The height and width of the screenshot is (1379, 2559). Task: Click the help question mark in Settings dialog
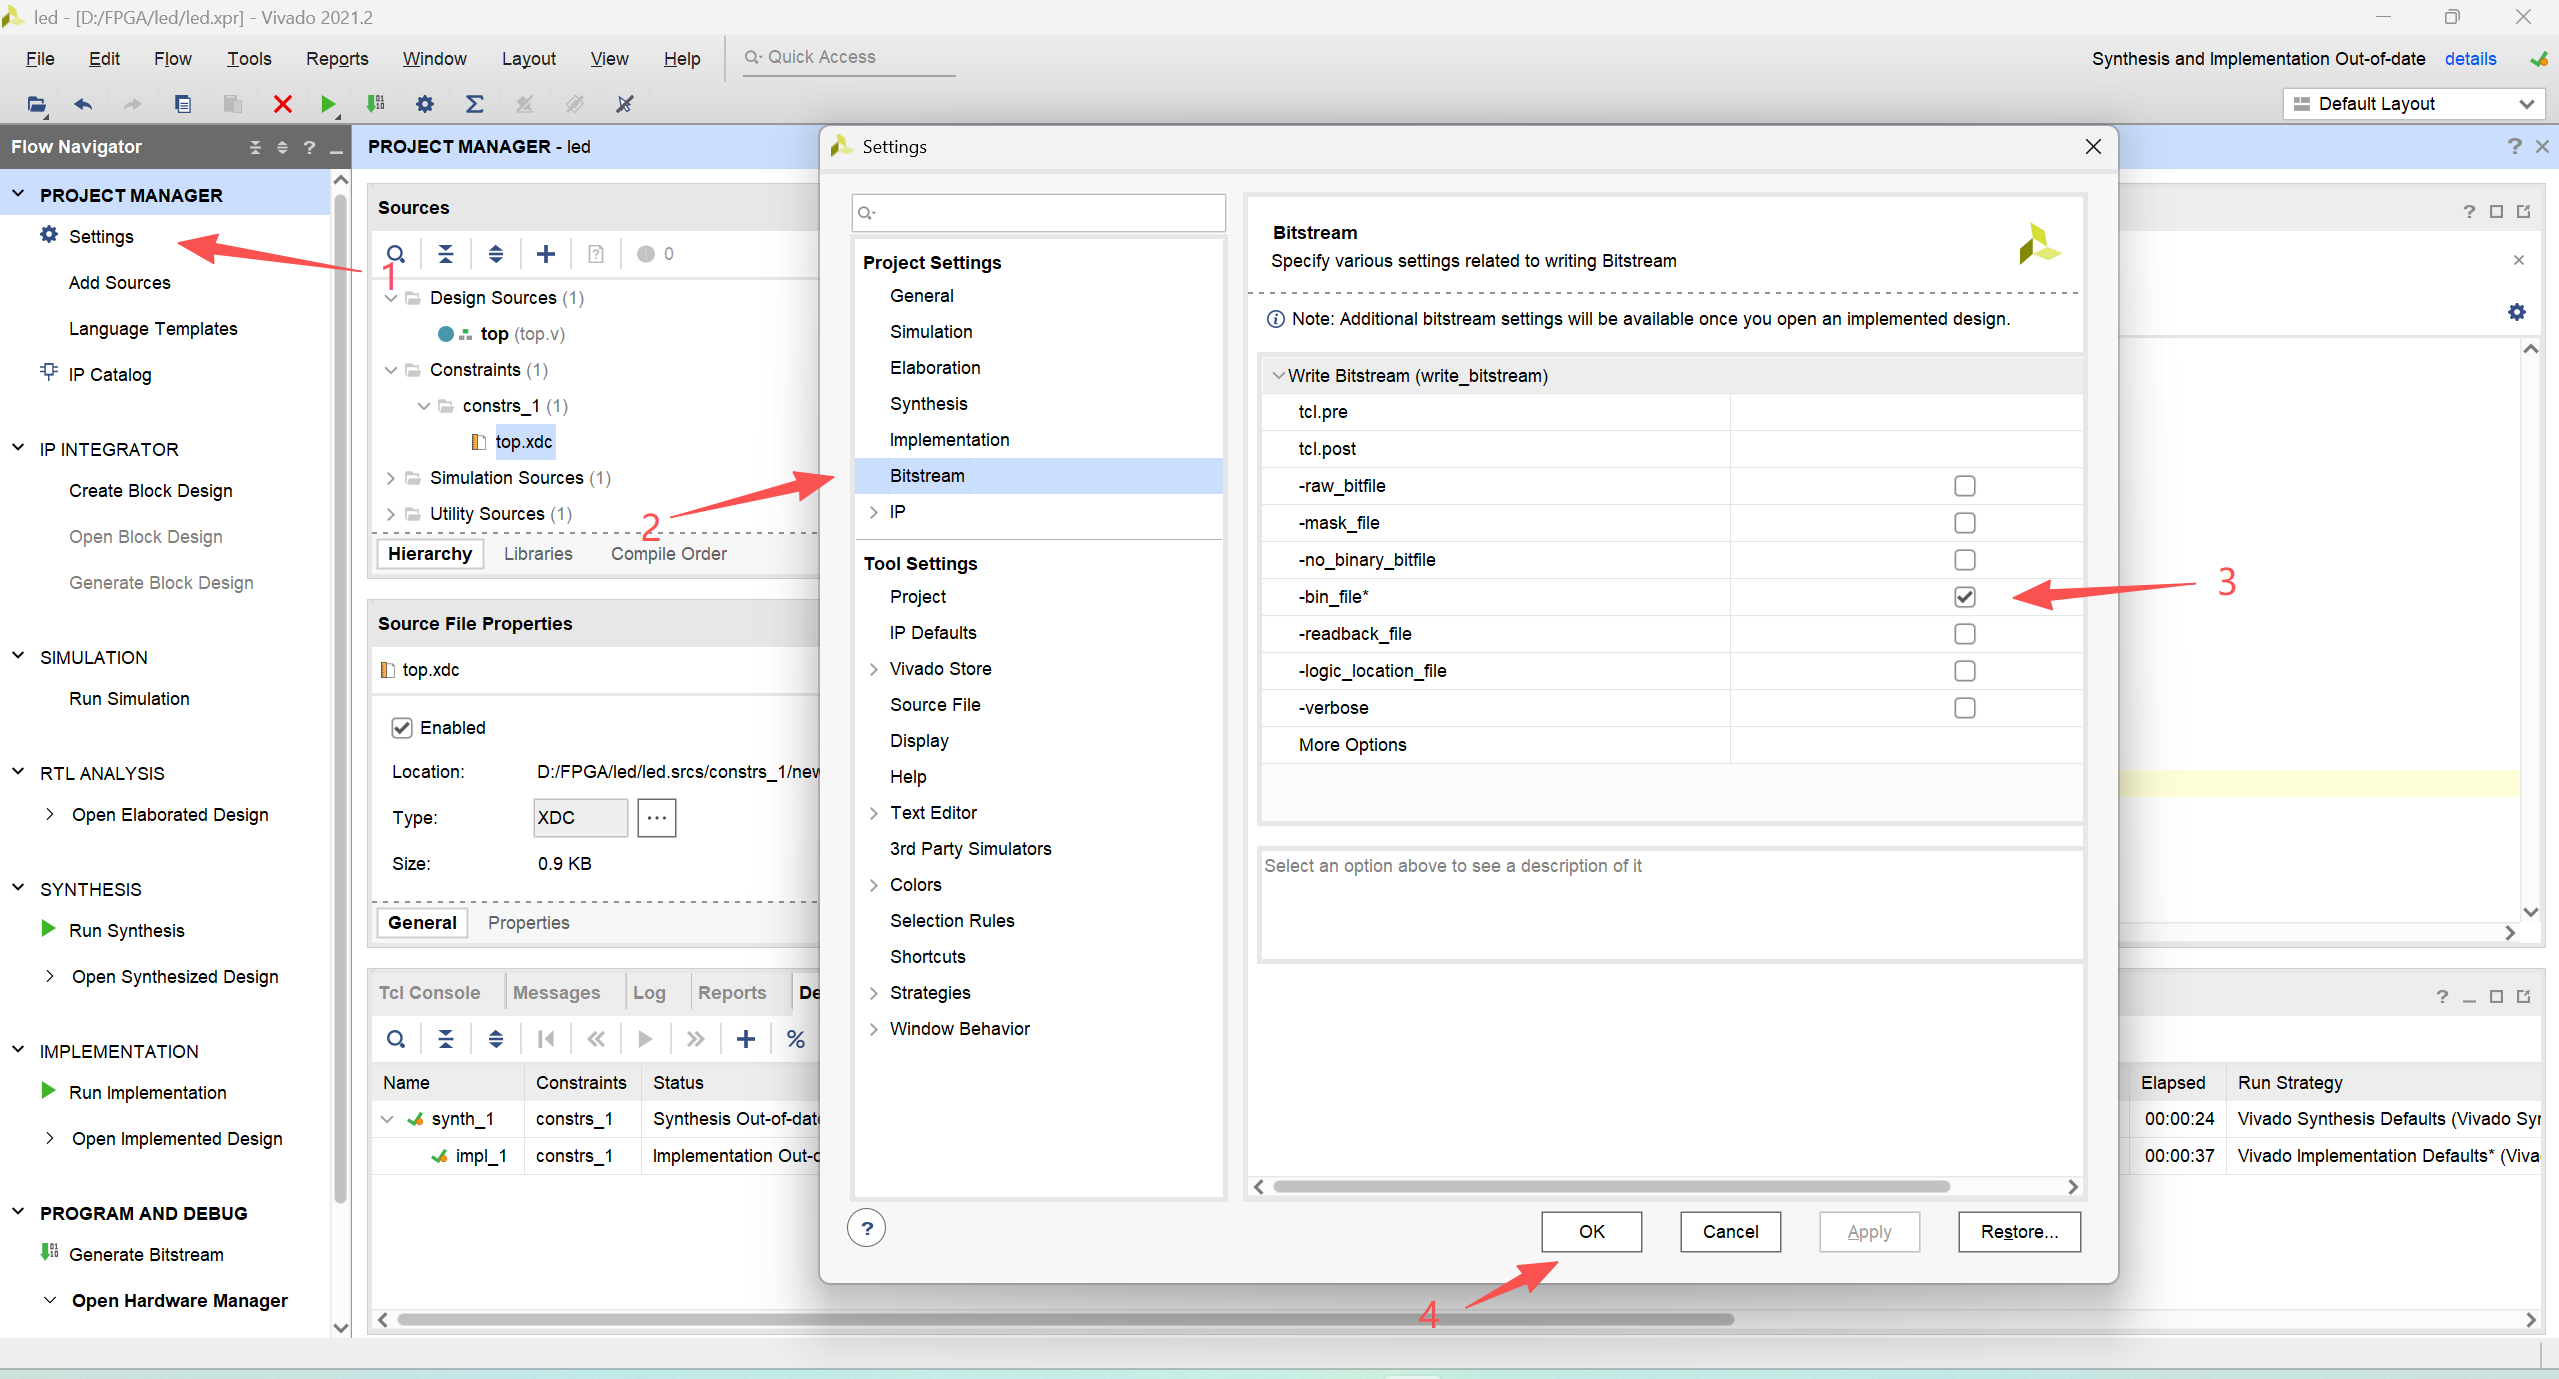coord(866,1228)
